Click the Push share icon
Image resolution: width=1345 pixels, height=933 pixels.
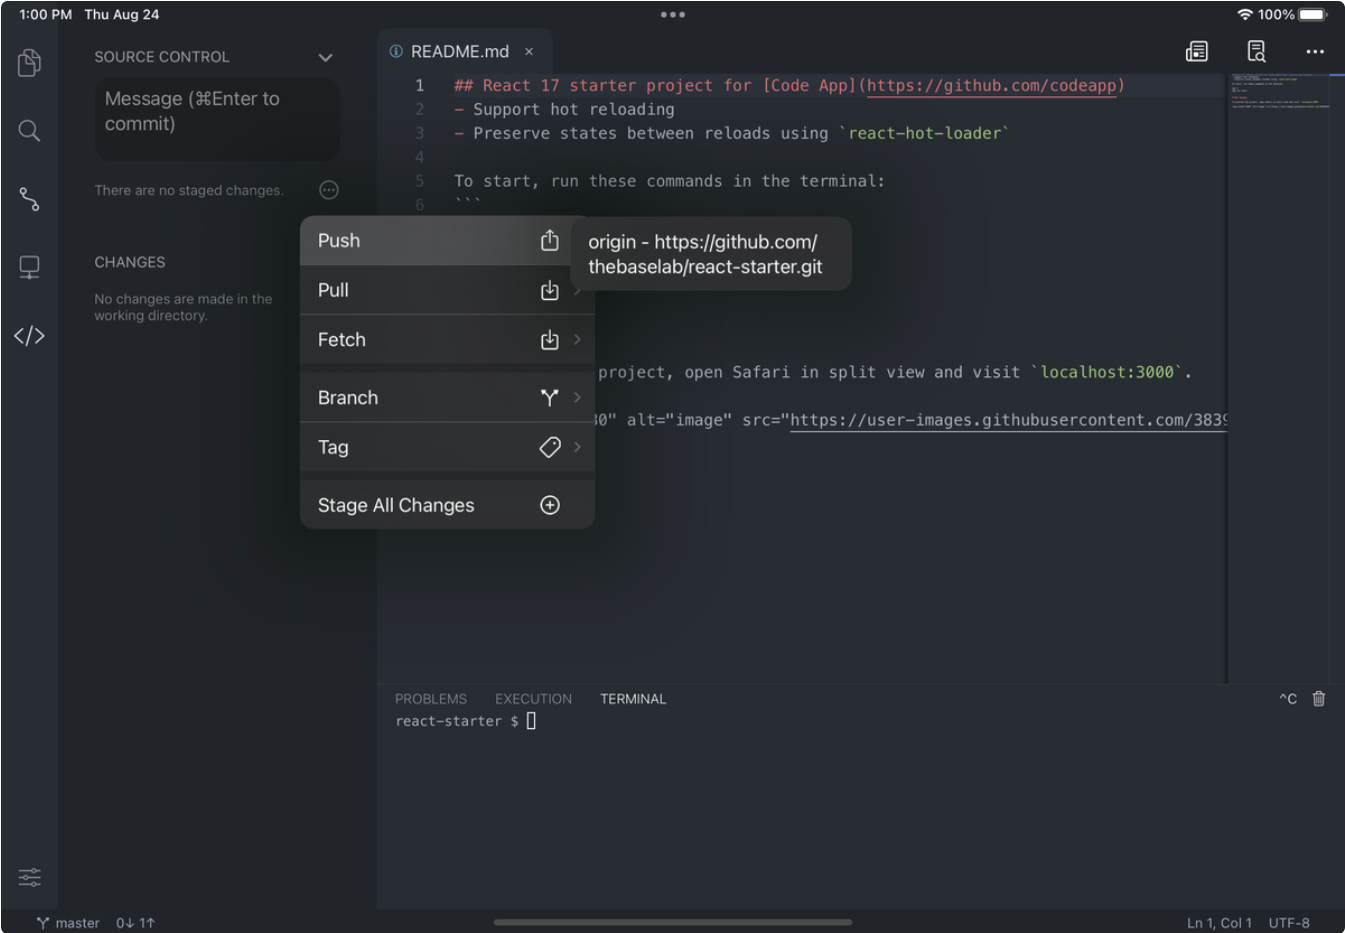(x=549, y=240)
